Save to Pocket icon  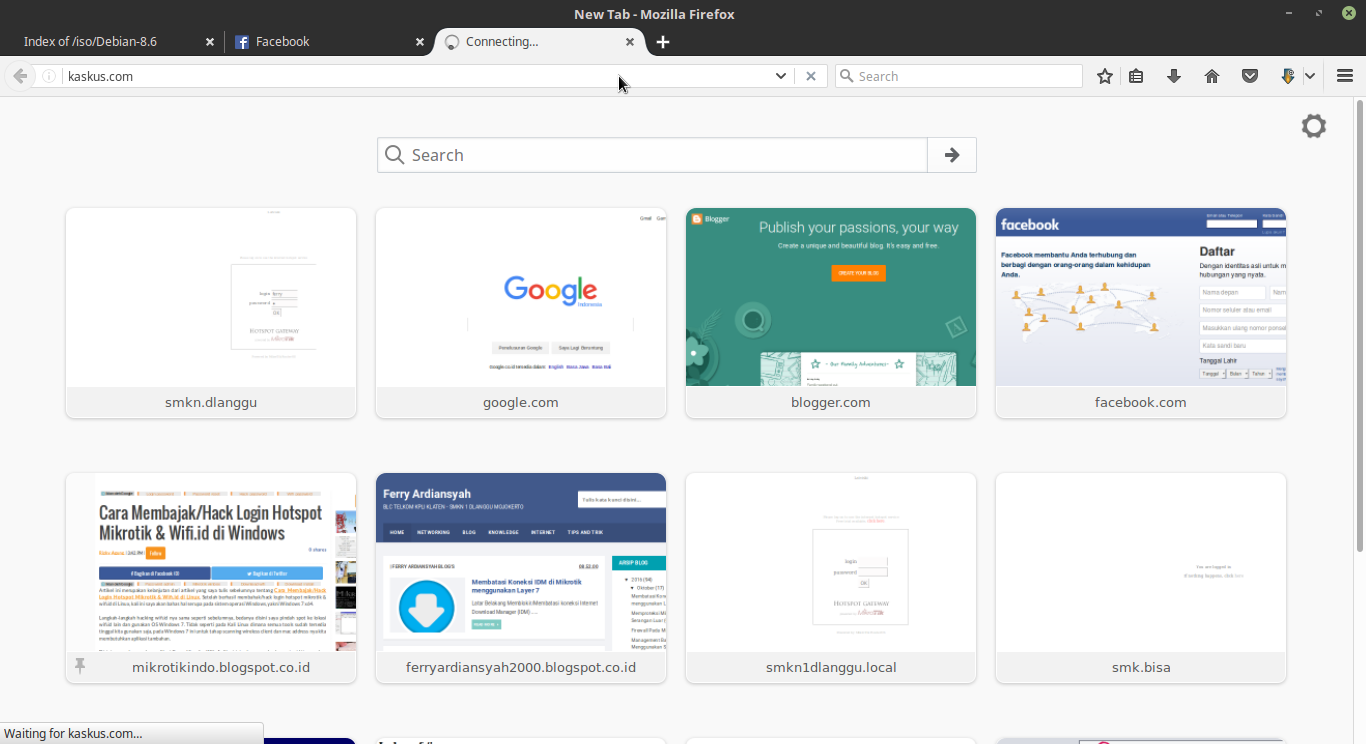pos(1250,76)
